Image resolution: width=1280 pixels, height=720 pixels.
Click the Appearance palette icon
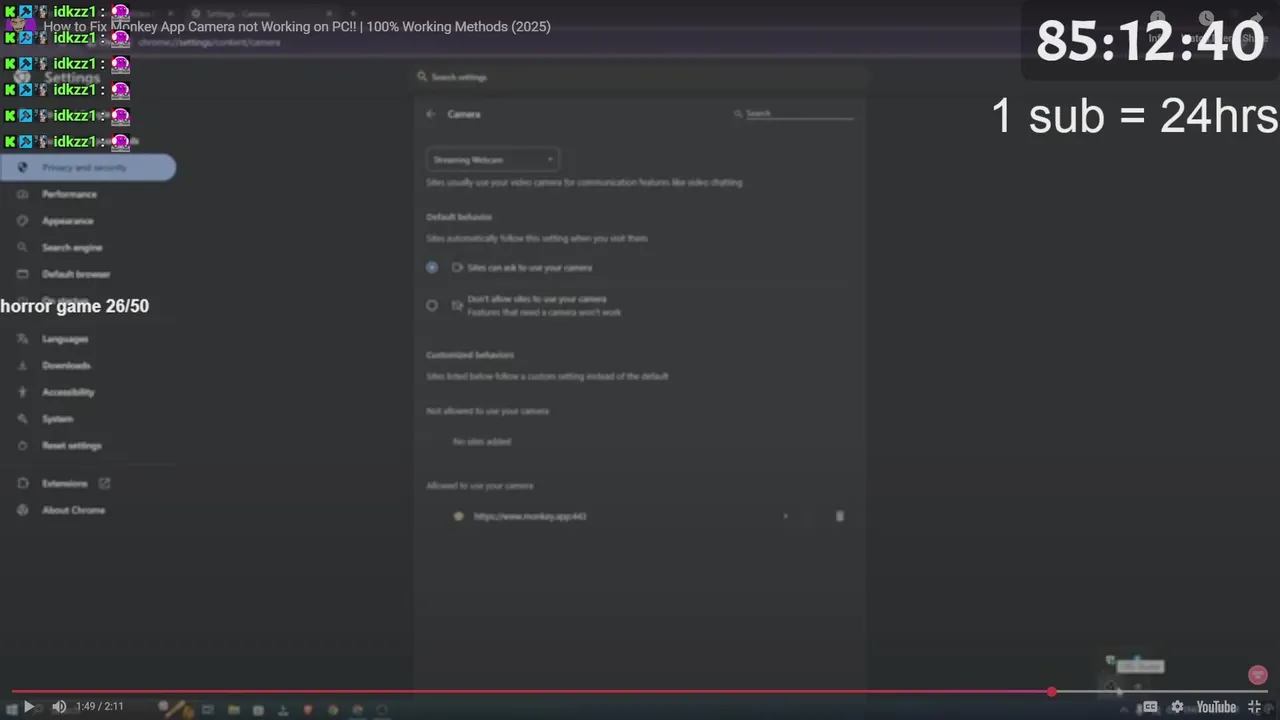[x=23, y=221]
